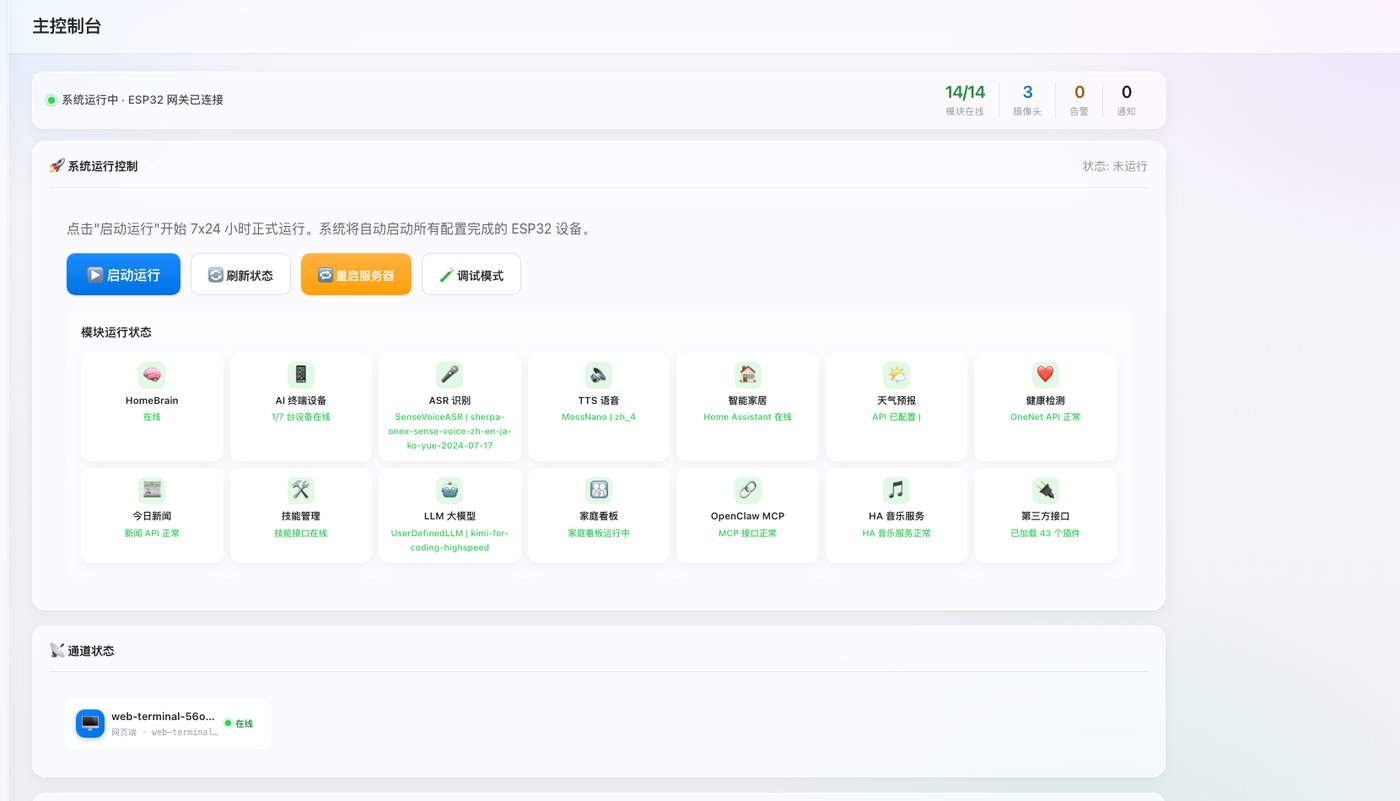Start the system with 启动运行
This screenshot has height=801, width=1400.
pyautogui.click(x=123, y=274)
